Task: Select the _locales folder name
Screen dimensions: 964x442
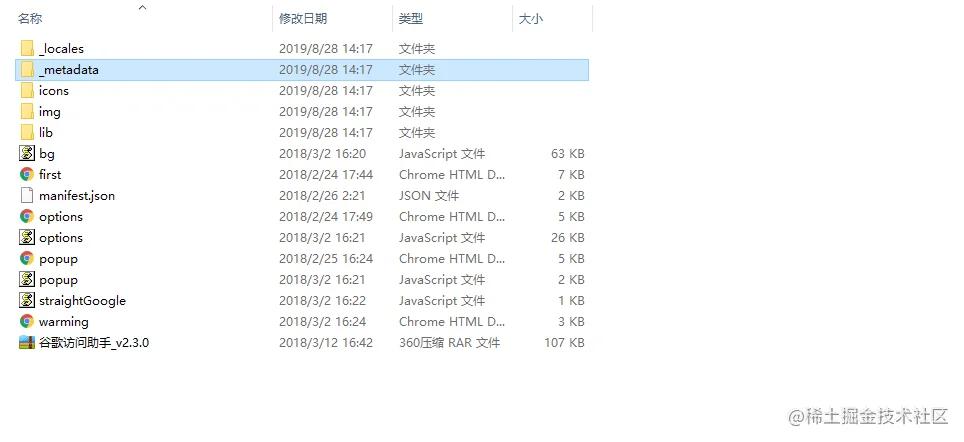Action: click(61, 49)
